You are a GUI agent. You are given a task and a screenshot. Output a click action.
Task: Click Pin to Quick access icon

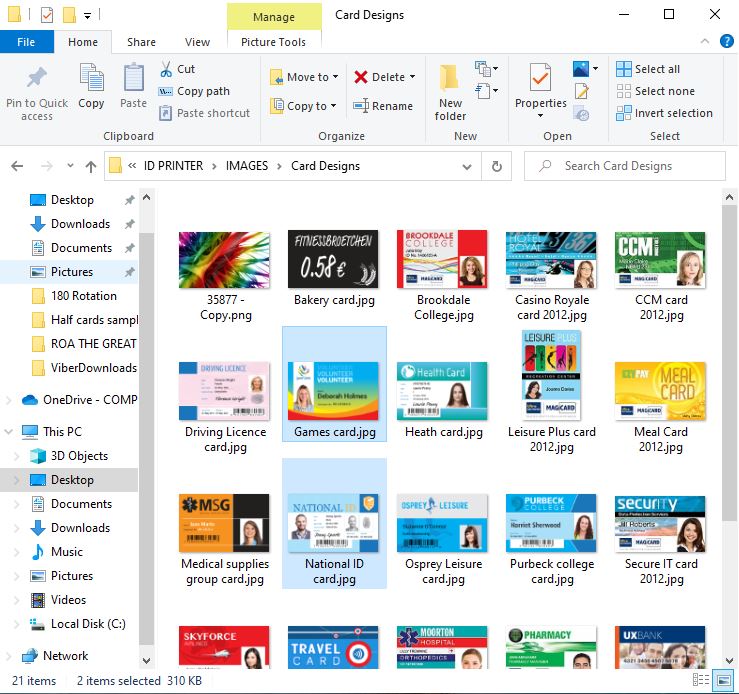37,78
